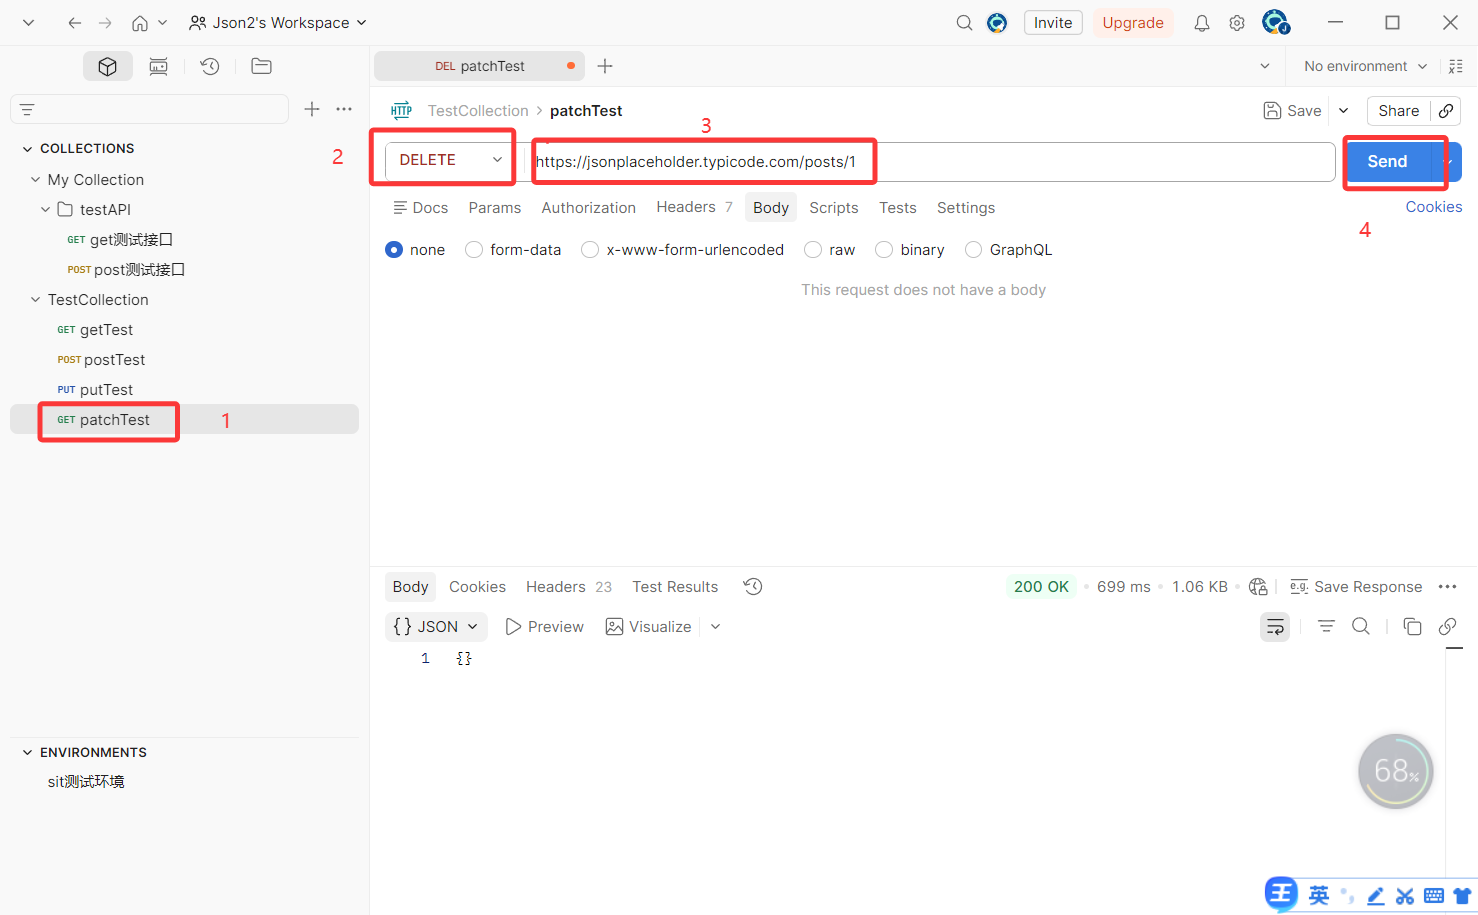Toggle word wrap in response viewer

click(x=1275, y=627)
